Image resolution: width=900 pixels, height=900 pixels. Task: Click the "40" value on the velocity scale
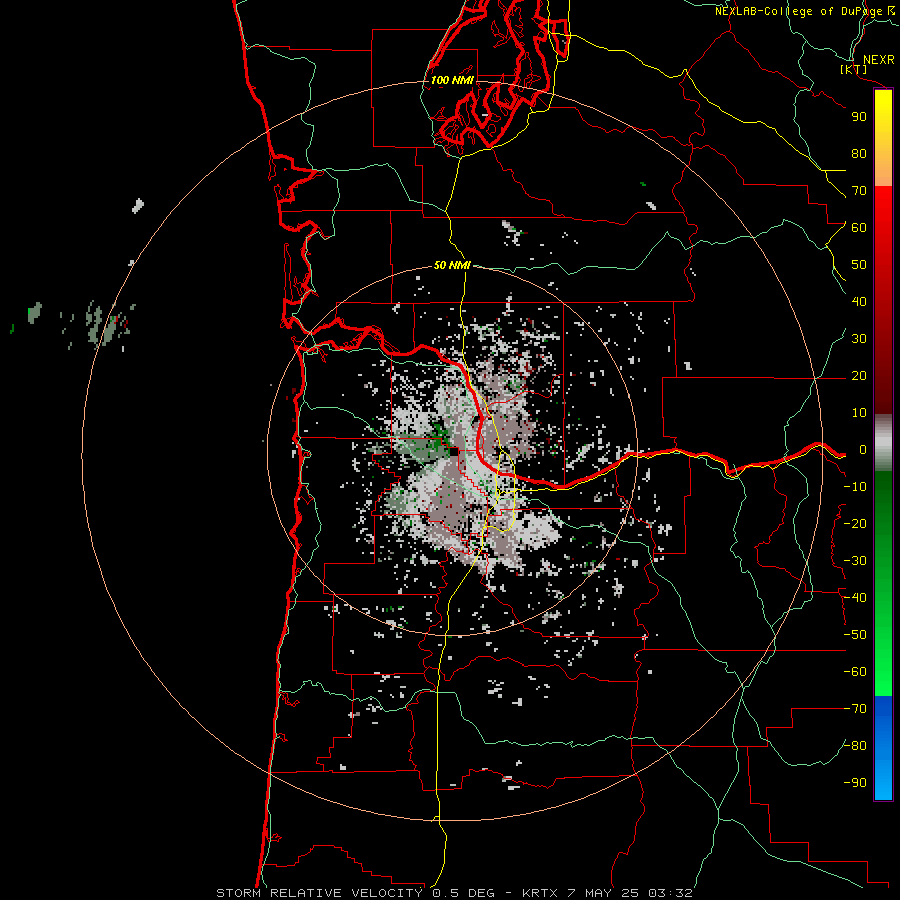(859, 302)
